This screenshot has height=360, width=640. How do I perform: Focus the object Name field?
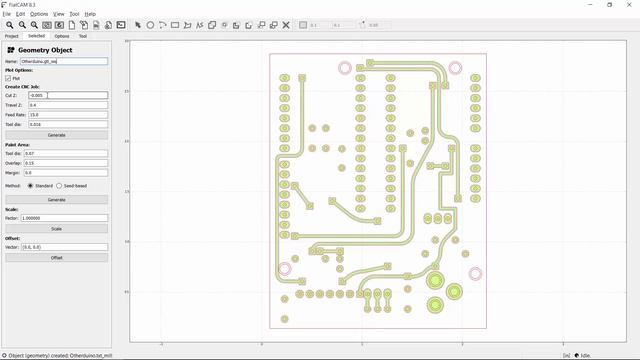pos(64,61)
